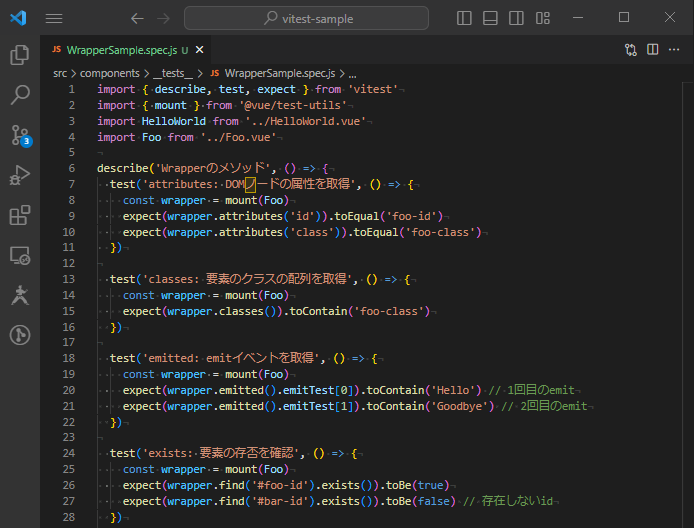Open Run and Debug view

point(20,175)
